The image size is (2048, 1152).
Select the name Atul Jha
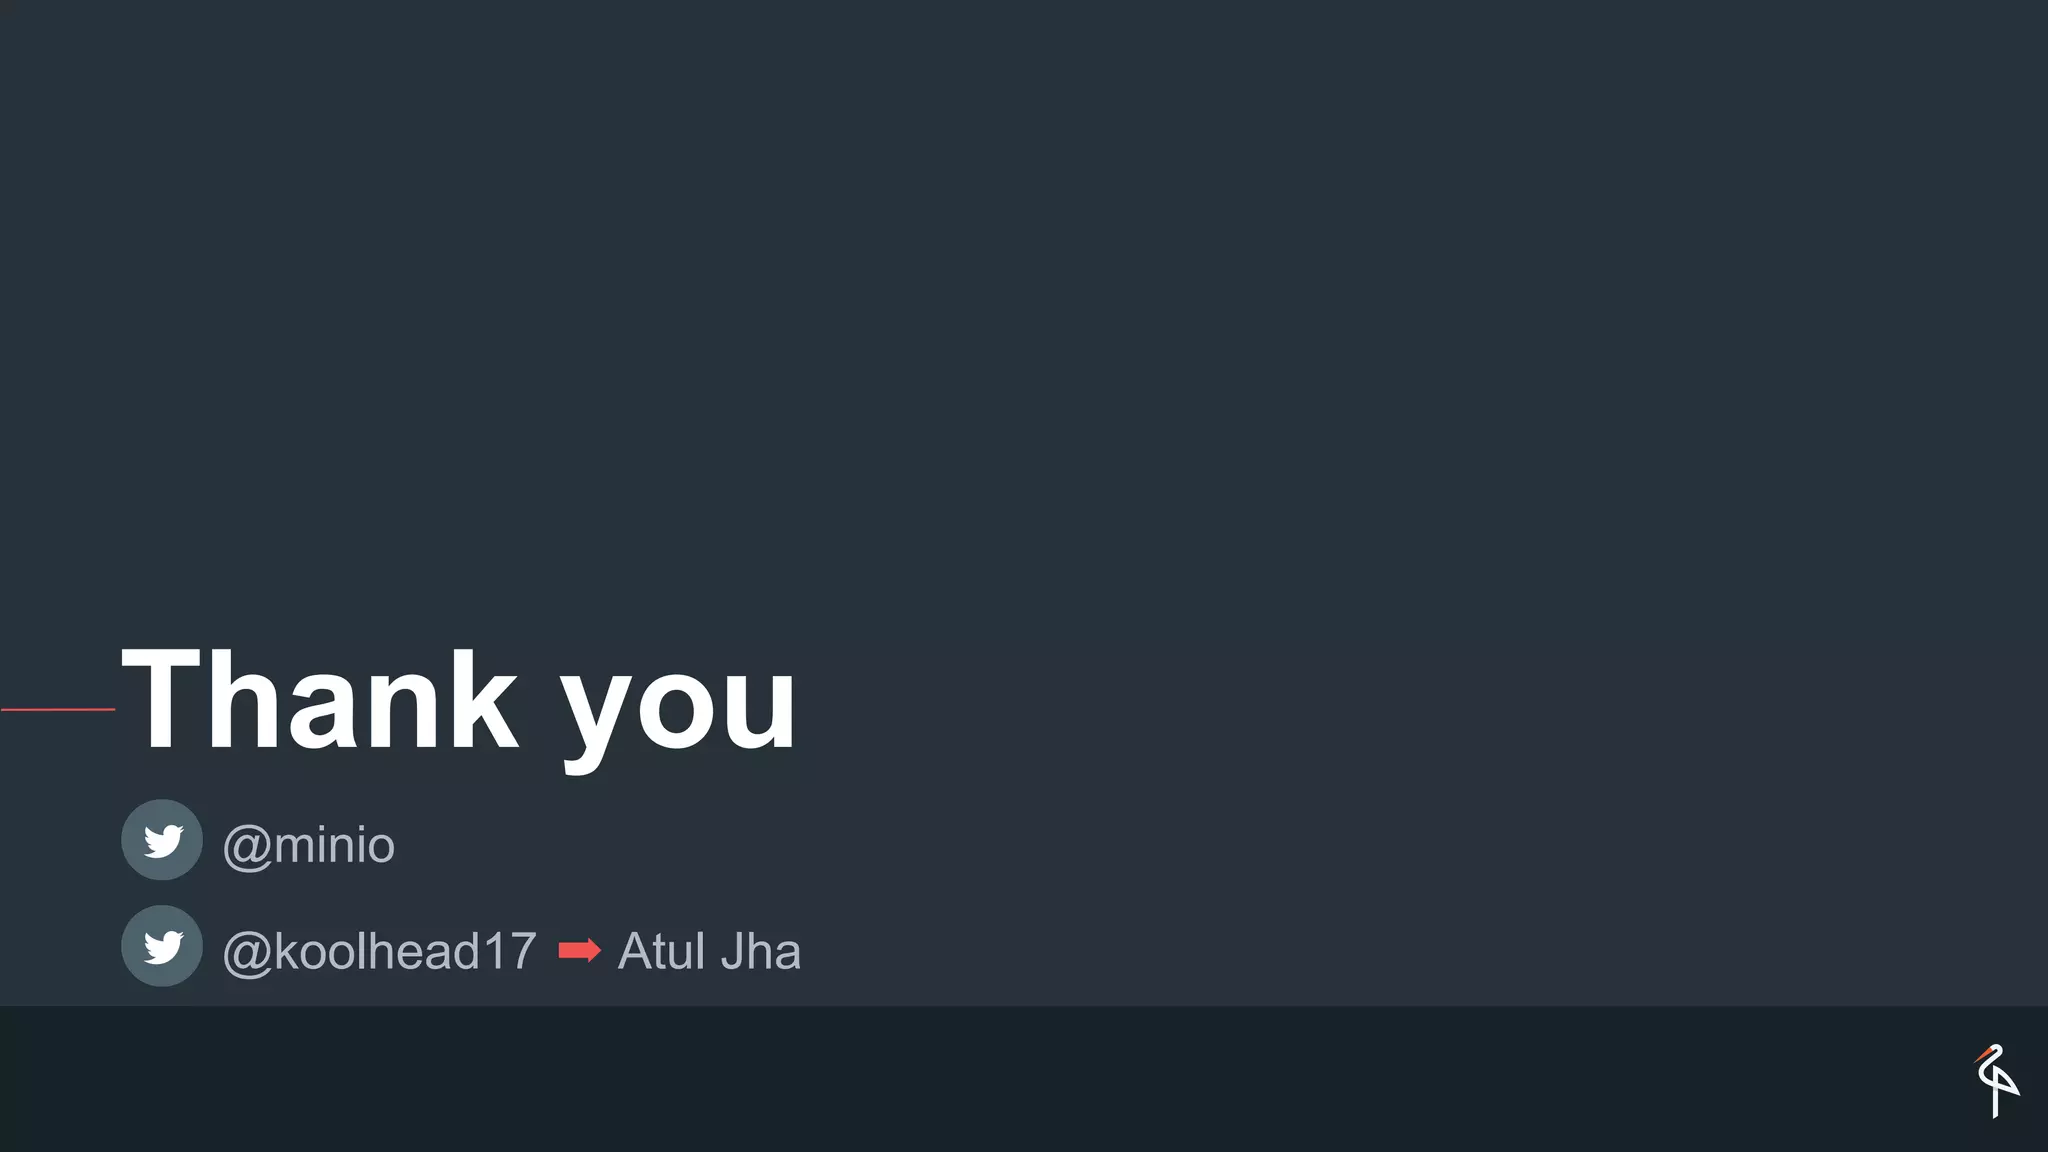point(710,951)
